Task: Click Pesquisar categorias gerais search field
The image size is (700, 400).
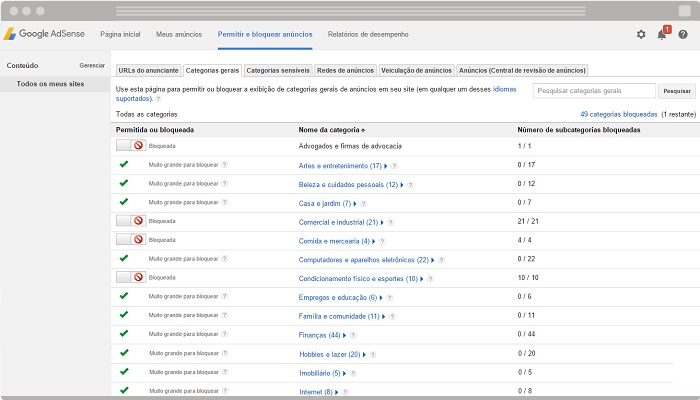Action: coord(594,91)
